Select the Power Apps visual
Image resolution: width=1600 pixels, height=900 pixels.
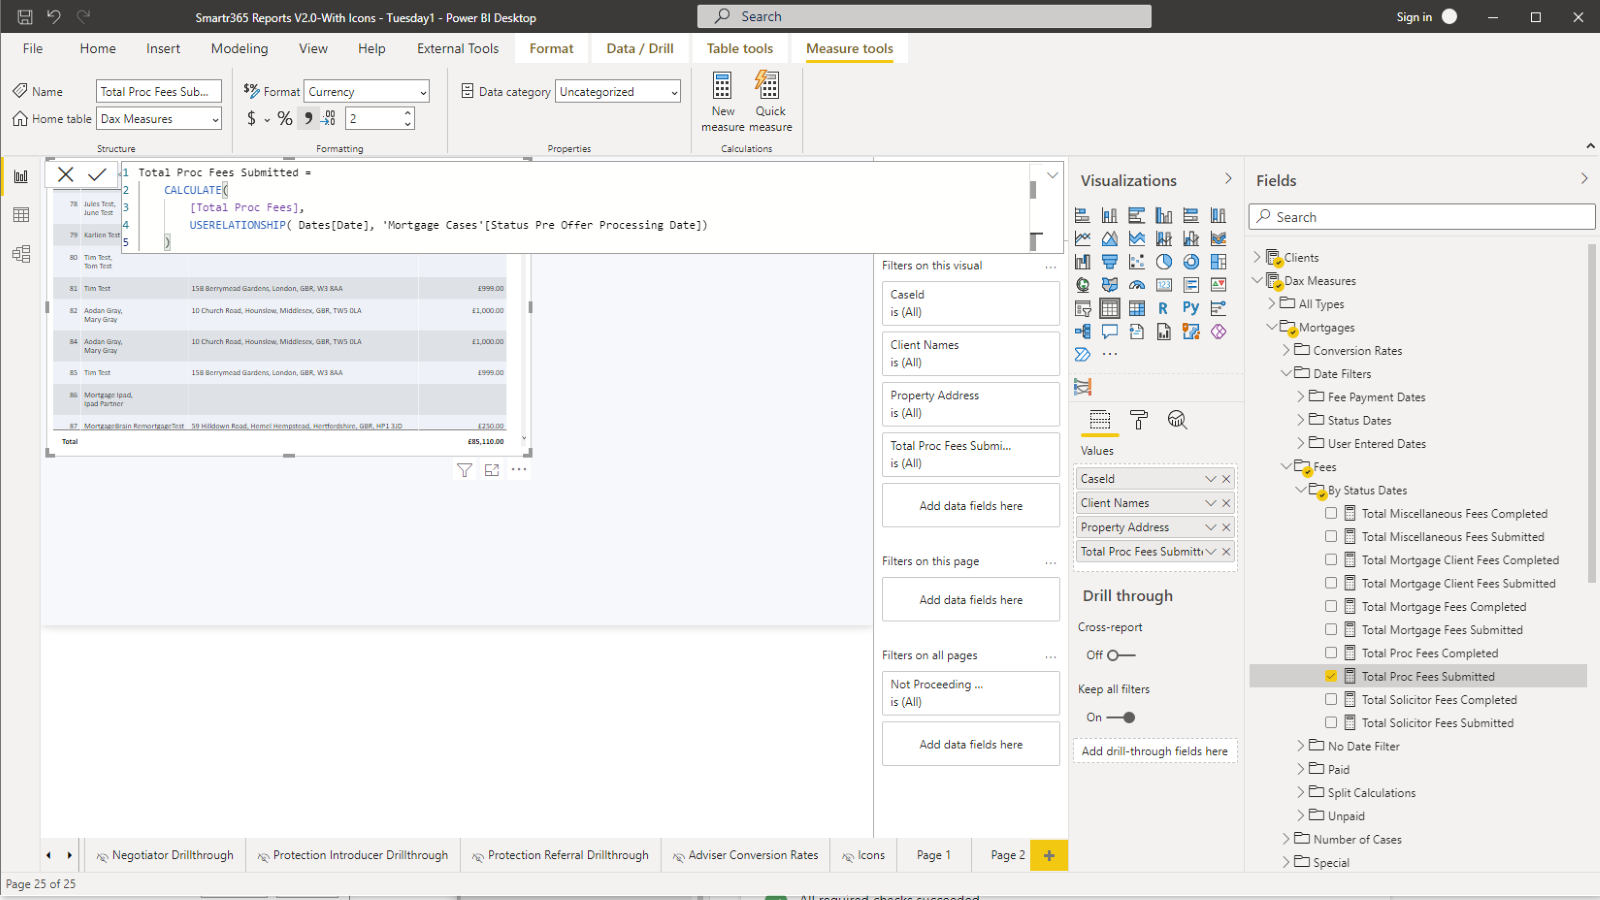click(1218, 331)
